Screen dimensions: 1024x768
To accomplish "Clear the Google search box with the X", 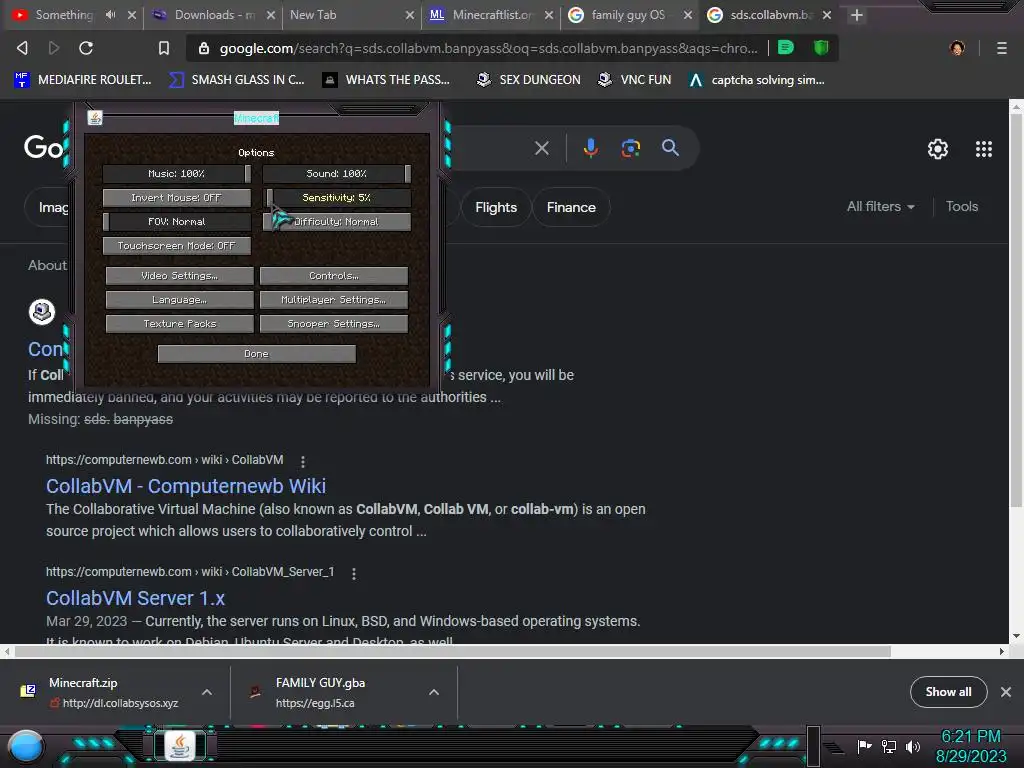I will tap(541, 148).
